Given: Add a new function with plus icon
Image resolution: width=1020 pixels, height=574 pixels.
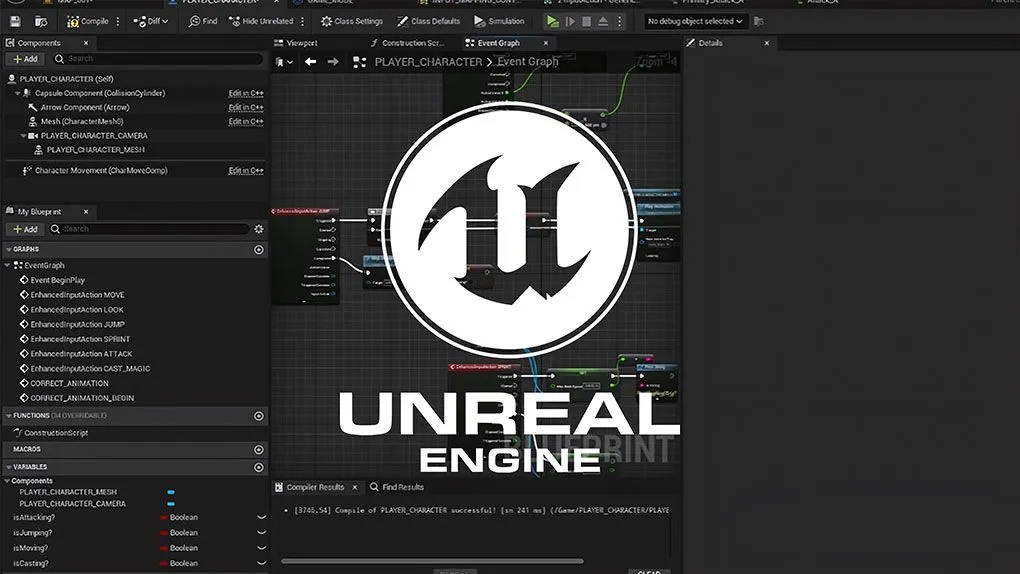Looking at the screenshot, I should [259, 416].
